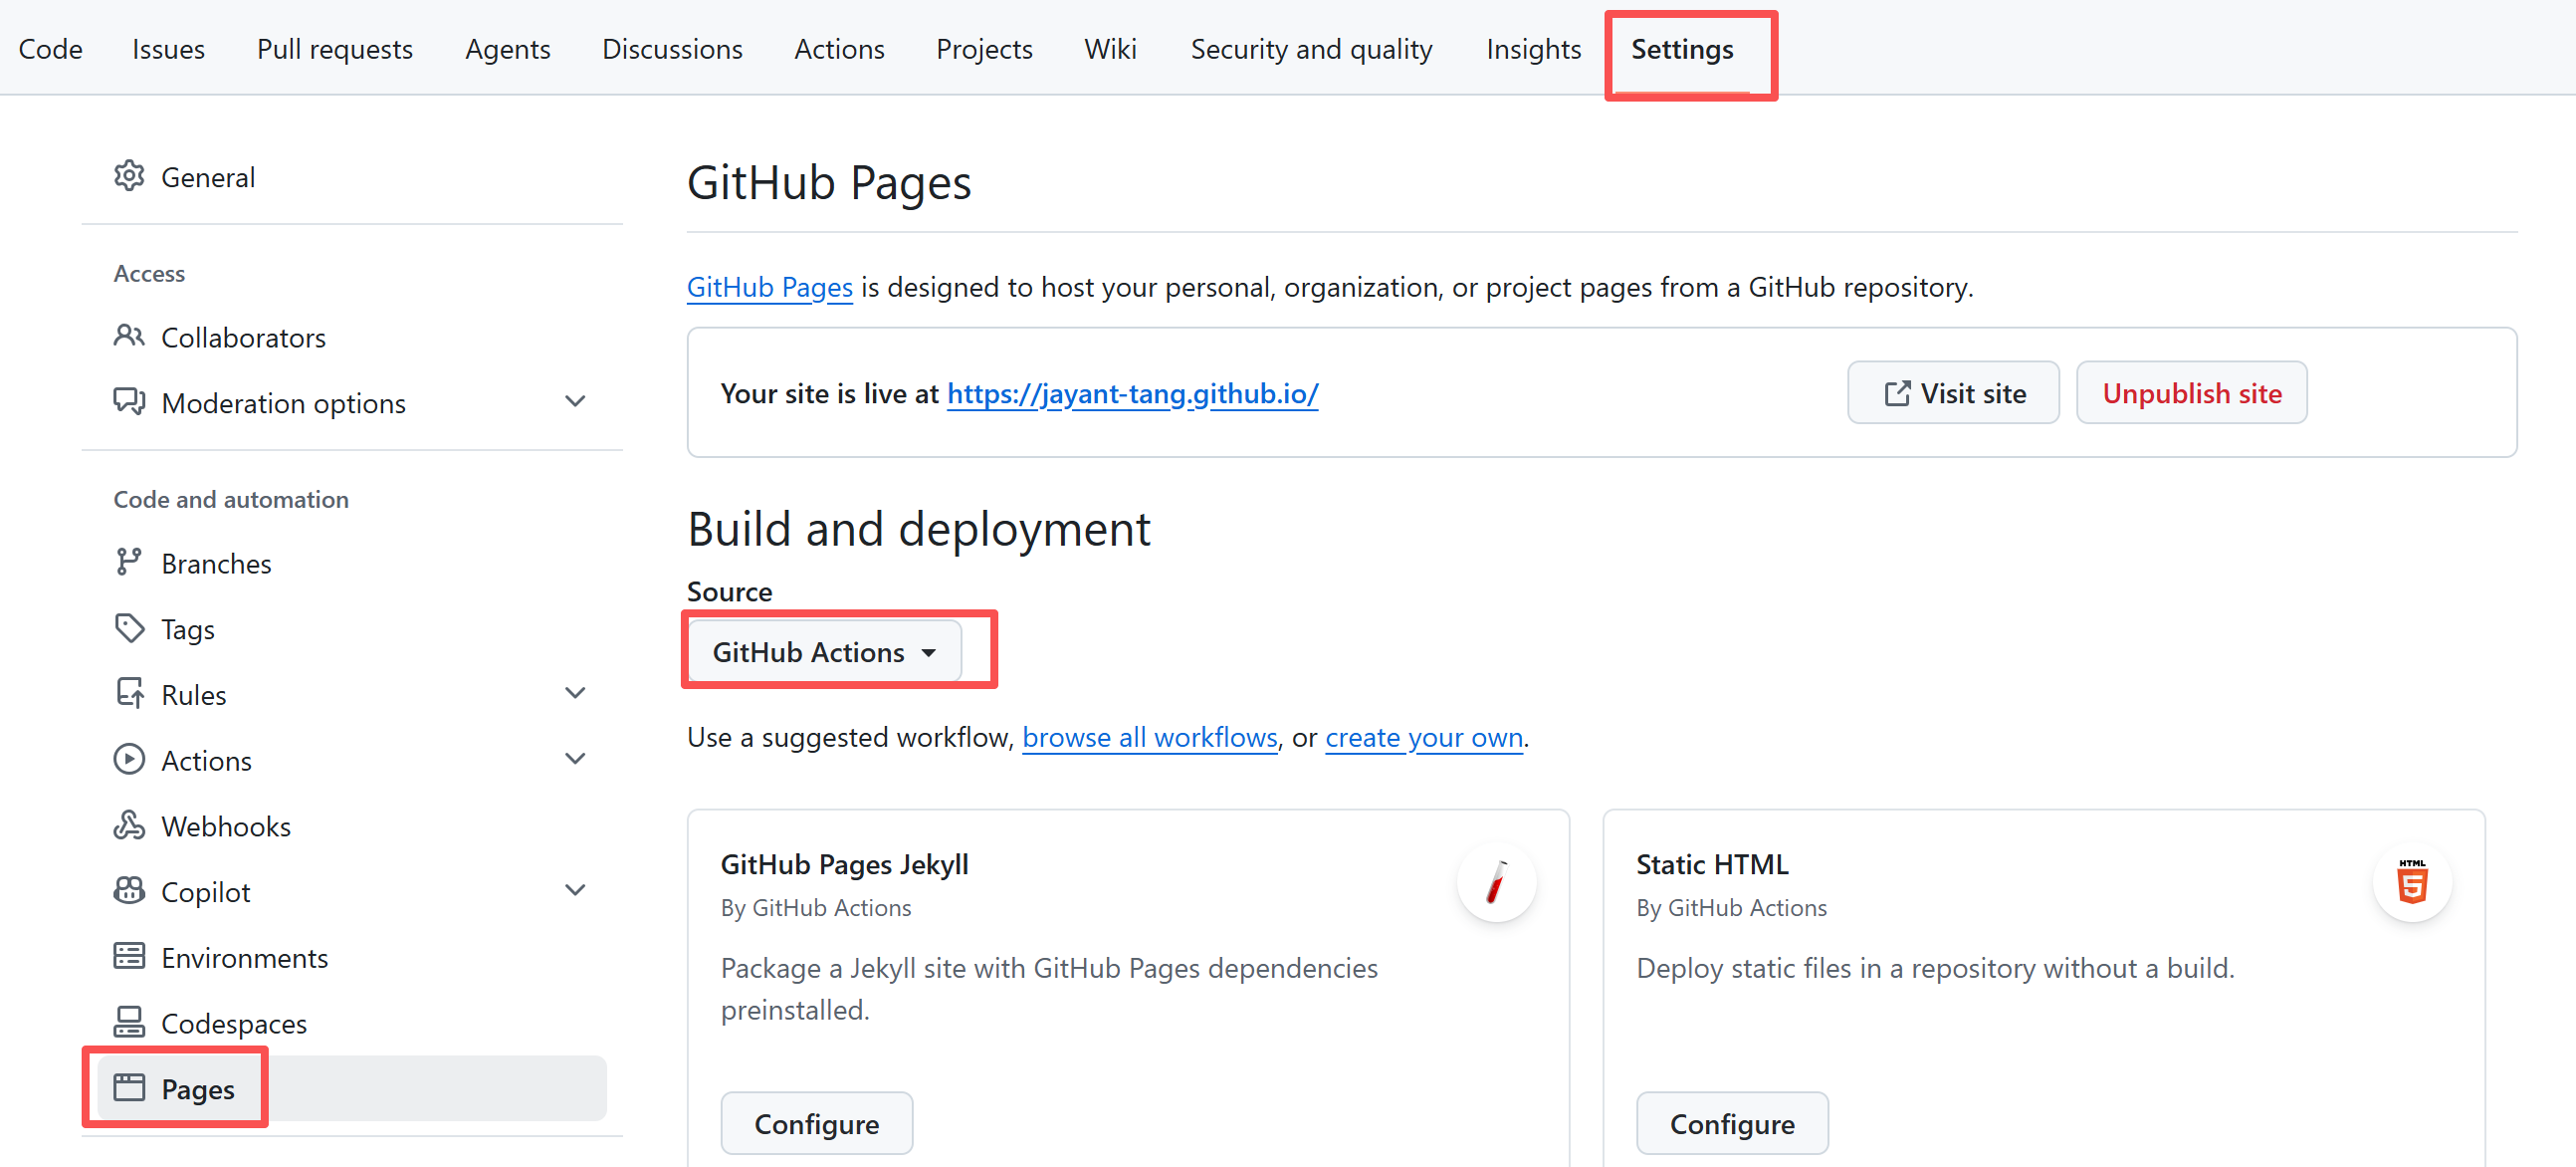Screen dimensions: 2576x1167
Task: Click the Code and automation section label
Action: point(231,499)
